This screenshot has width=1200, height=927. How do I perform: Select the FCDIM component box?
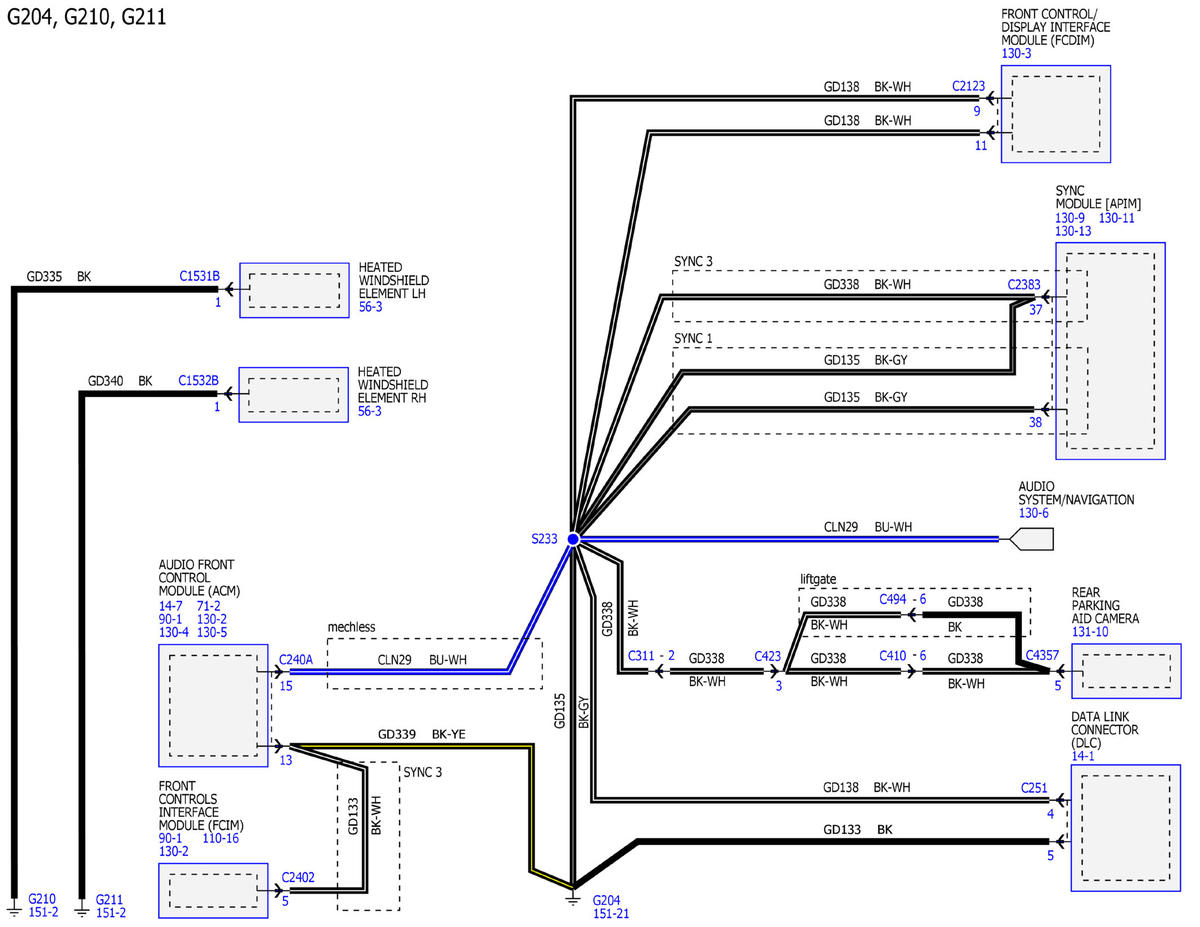click(1056, 114)
